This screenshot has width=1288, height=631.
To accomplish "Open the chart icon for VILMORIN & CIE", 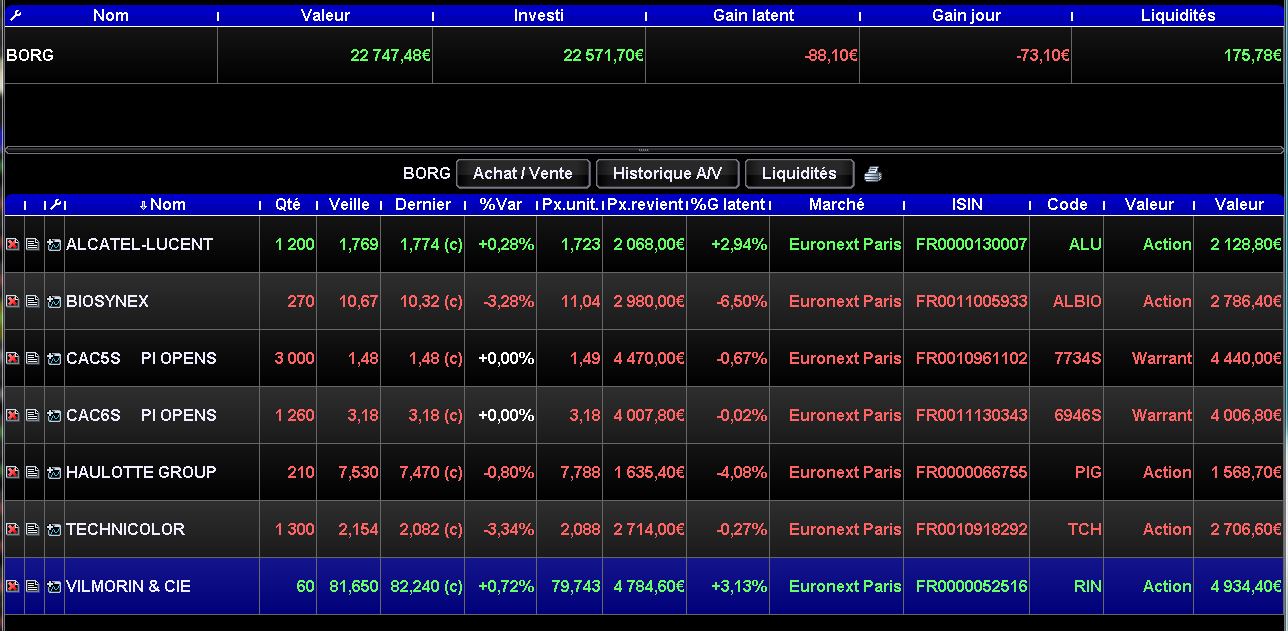I will (x=54, y=586).
